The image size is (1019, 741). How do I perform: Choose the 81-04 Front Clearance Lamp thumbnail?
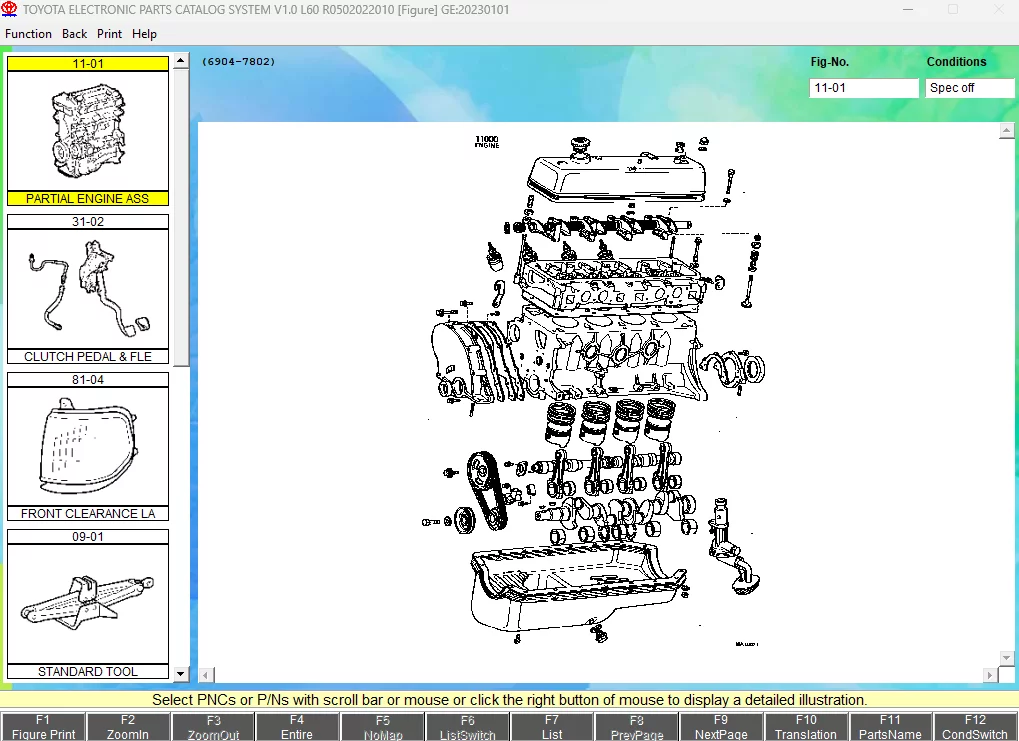[x=88, y=446]
